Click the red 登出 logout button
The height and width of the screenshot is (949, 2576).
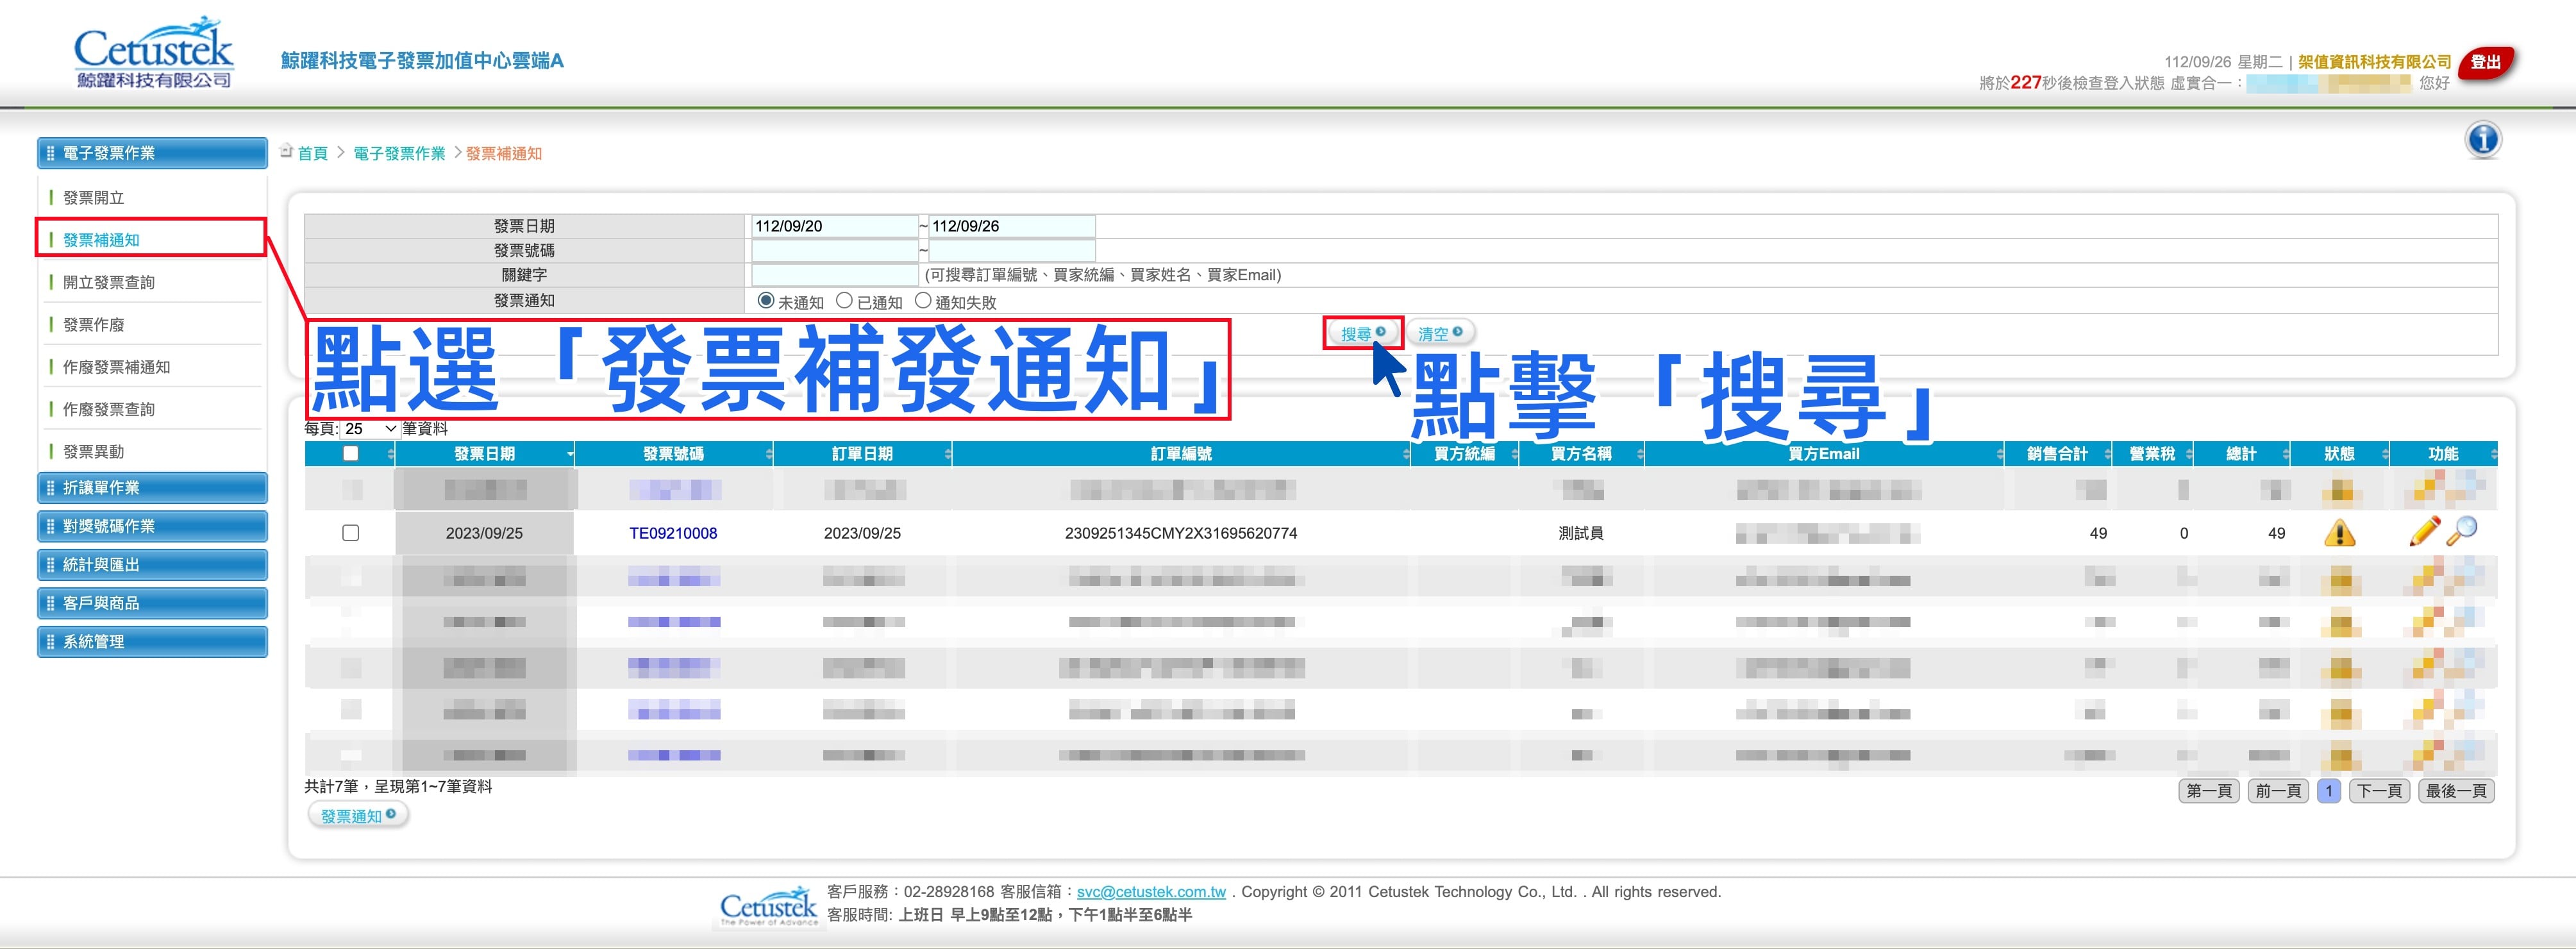pos(2485,63)
